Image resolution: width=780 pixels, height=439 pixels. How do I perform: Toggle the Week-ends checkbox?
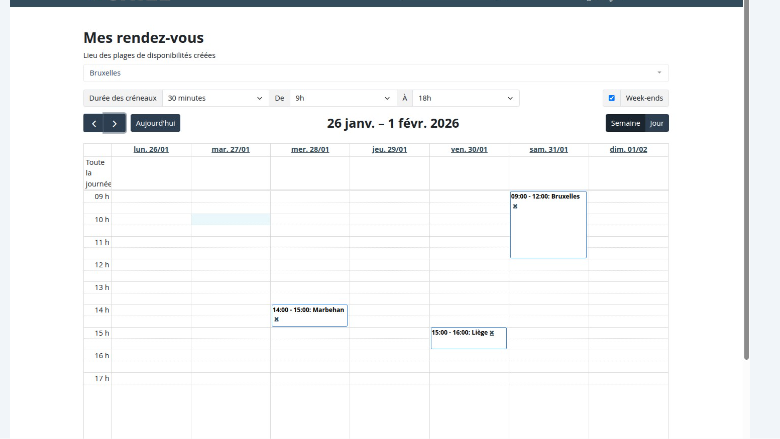coord(612,98)
